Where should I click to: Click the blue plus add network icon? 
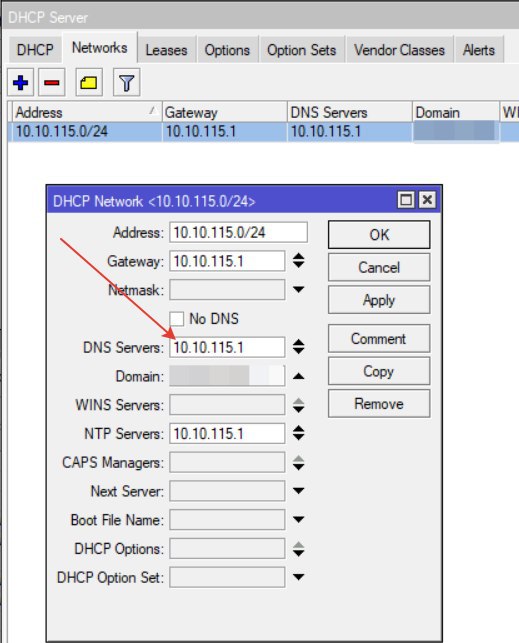20,82
